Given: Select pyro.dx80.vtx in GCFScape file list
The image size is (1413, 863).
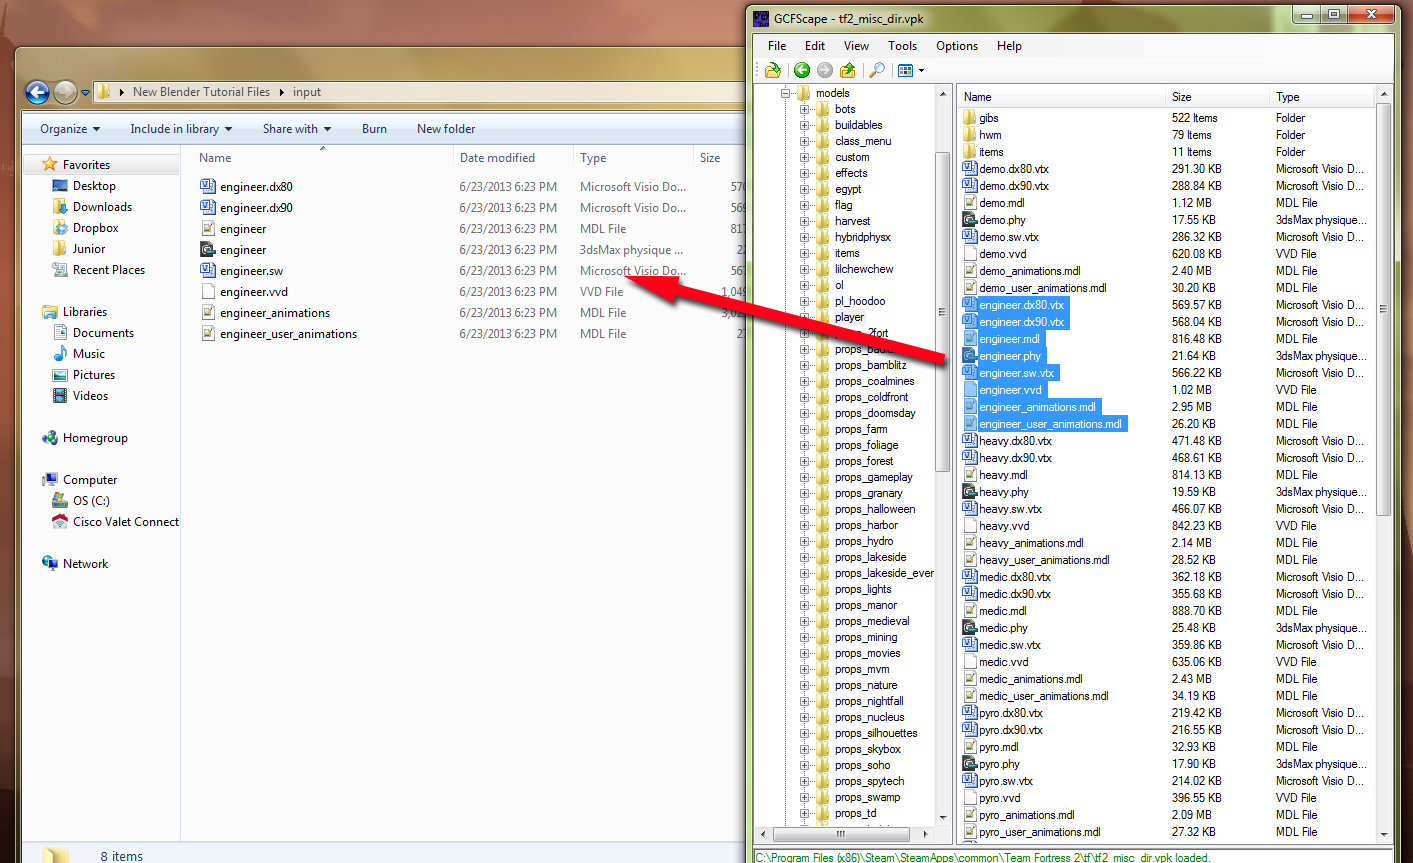Looking at the screenshot, I should [1011, 713].
